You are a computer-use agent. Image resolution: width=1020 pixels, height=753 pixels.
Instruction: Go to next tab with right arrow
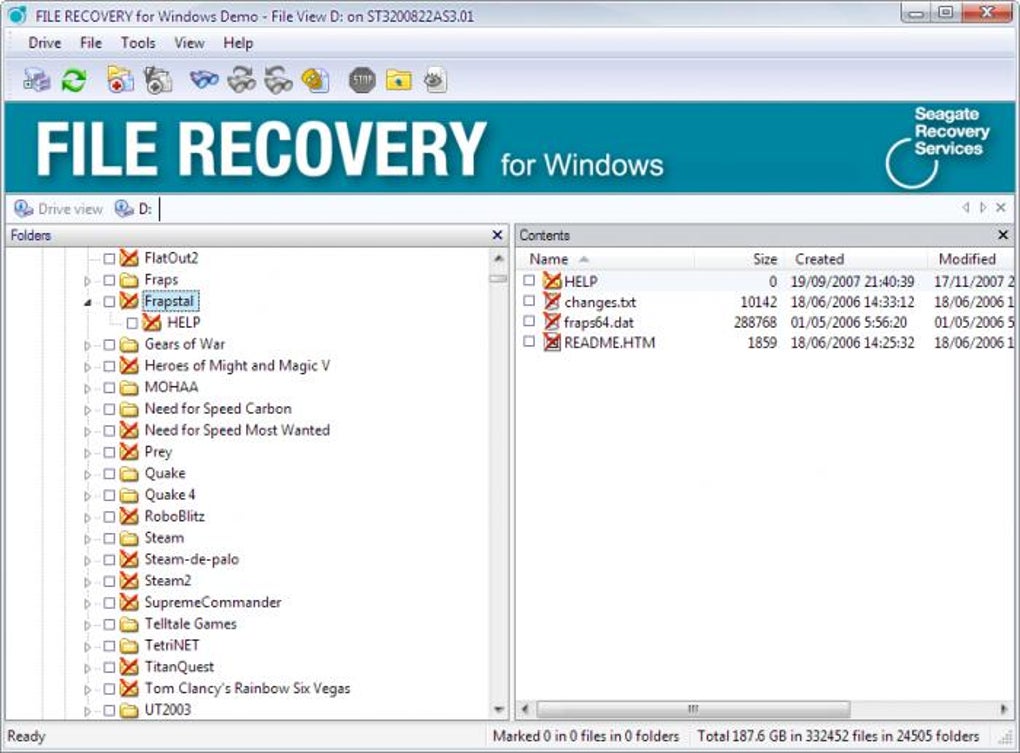pos(983,207)
